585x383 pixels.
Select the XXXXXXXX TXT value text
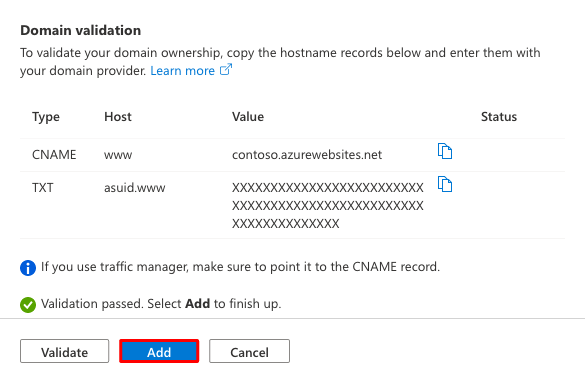coord(328,205)
